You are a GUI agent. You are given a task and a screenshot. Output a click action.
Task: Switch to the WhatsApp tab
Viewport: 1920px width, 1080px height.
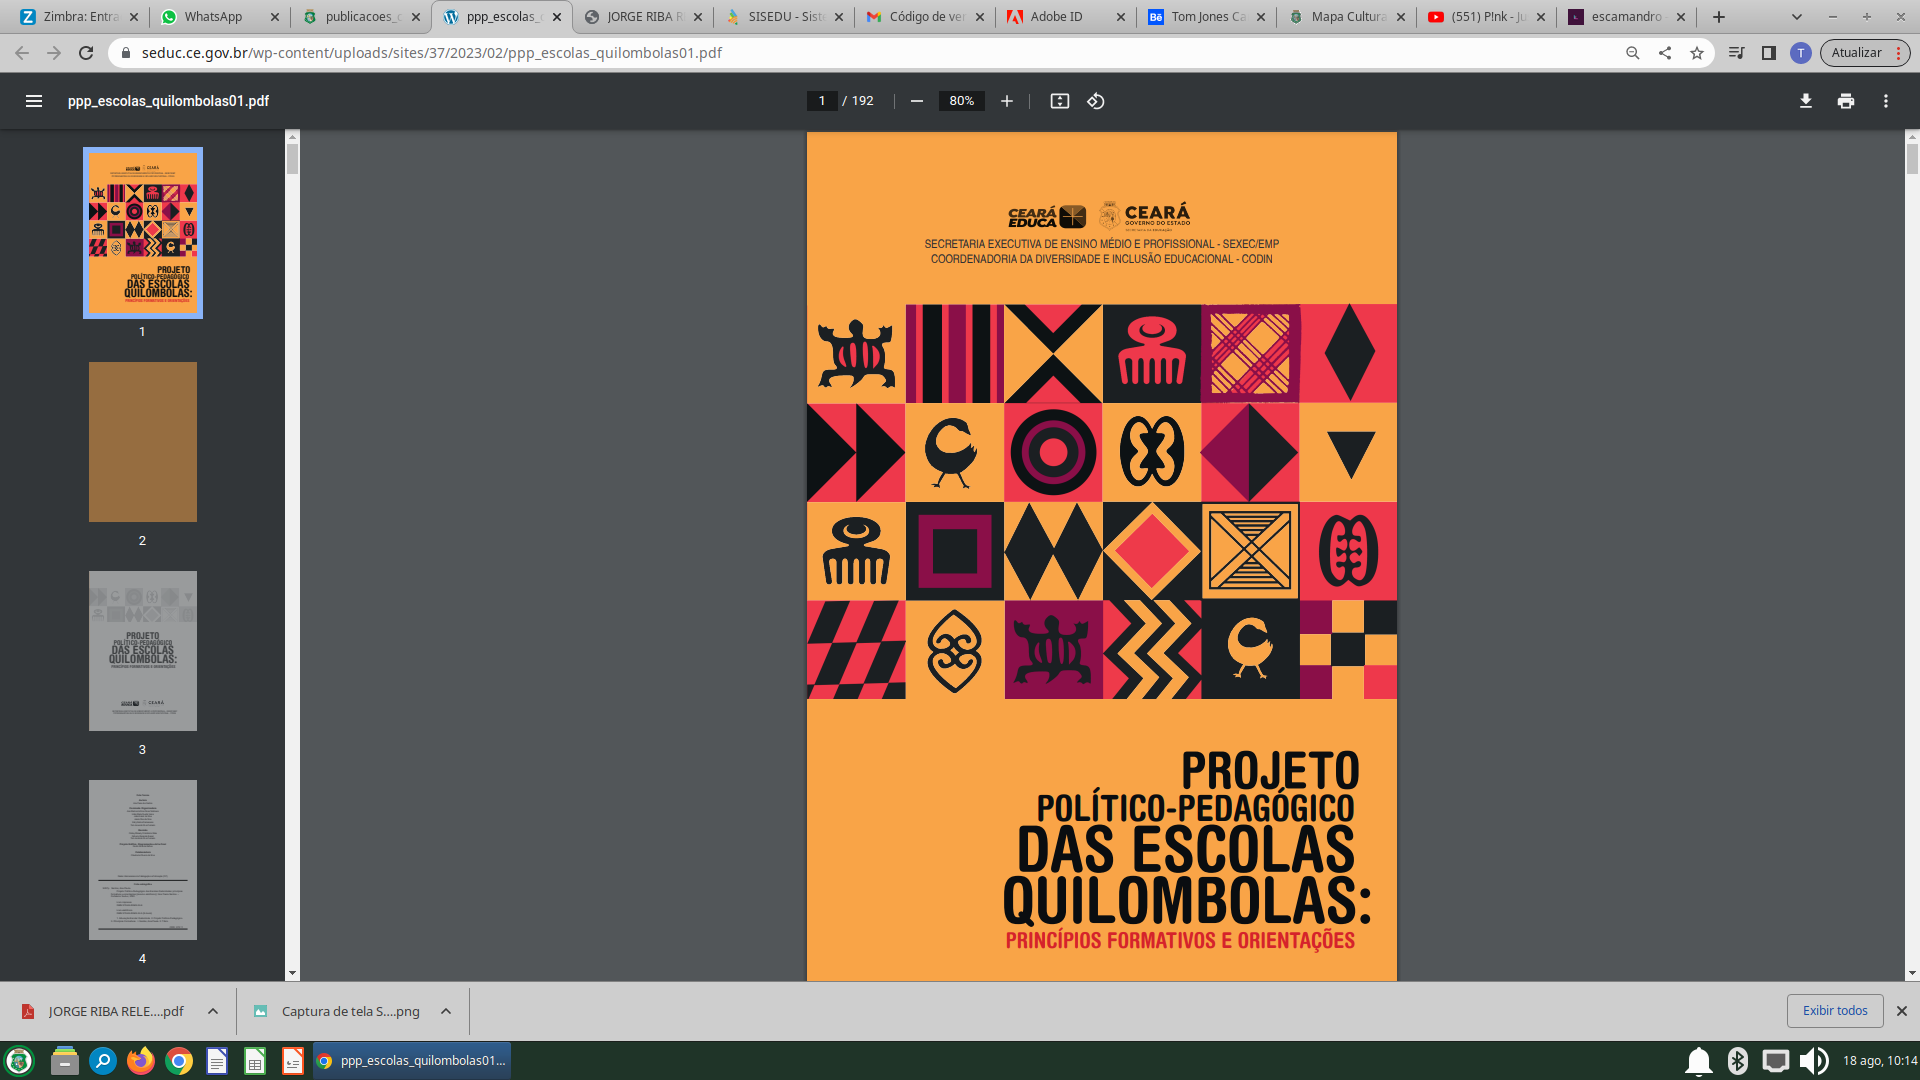point(213,17)
